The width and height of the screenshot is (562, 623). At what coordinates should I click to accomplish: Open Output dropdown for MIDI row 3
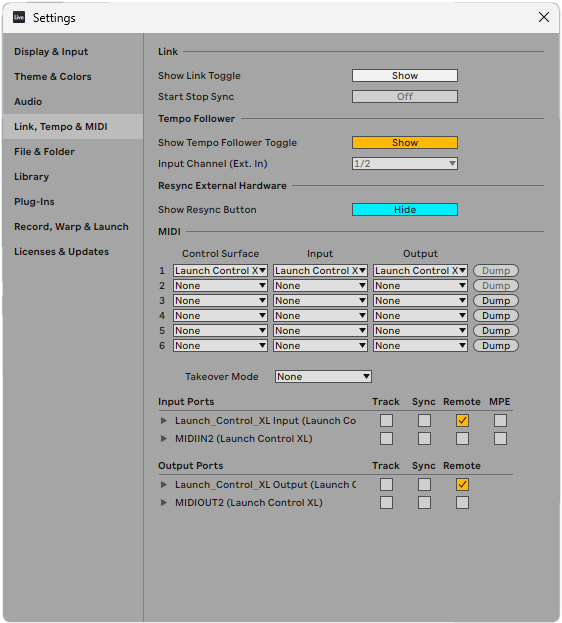tap(420, 301)
